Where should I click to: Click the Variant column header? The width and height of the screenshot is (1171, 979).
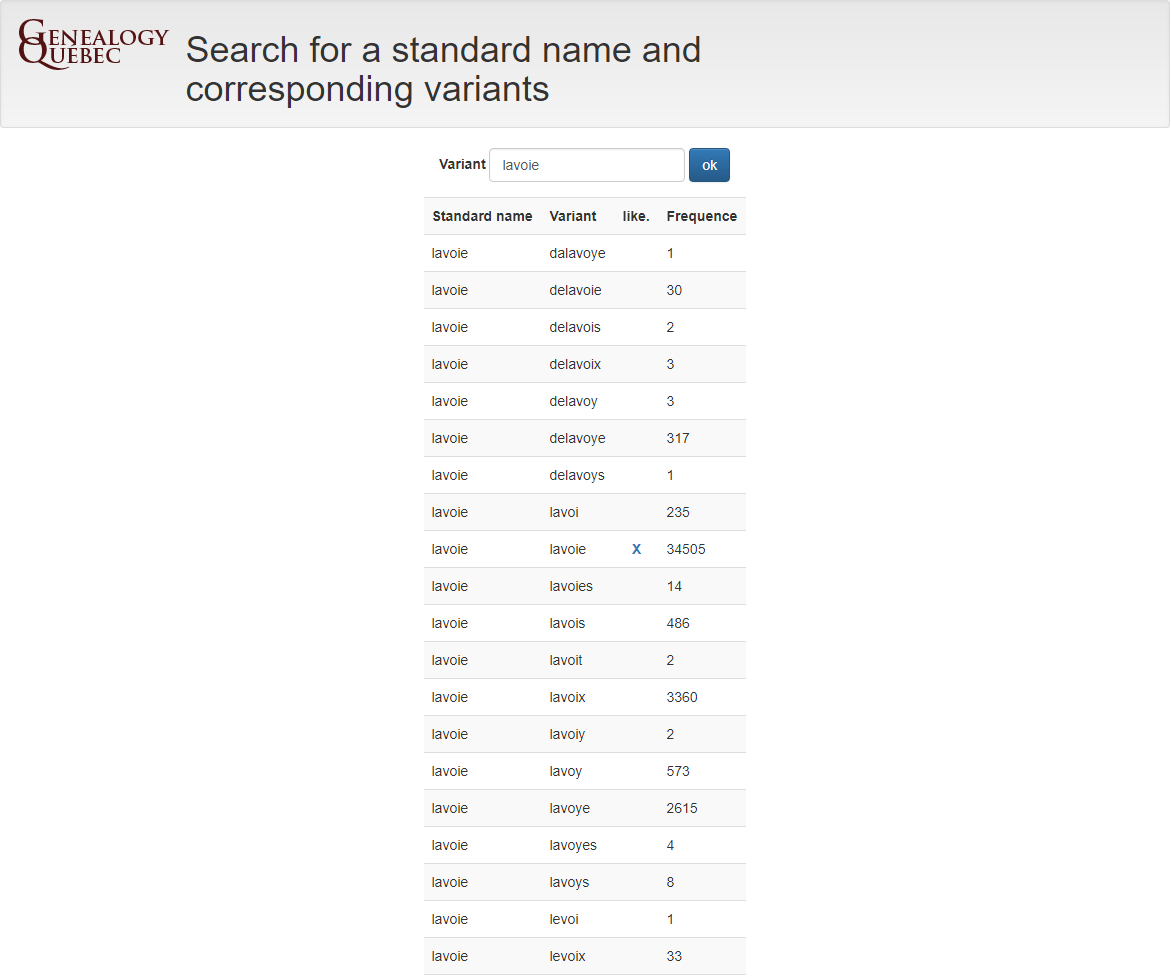click(573, 217)
